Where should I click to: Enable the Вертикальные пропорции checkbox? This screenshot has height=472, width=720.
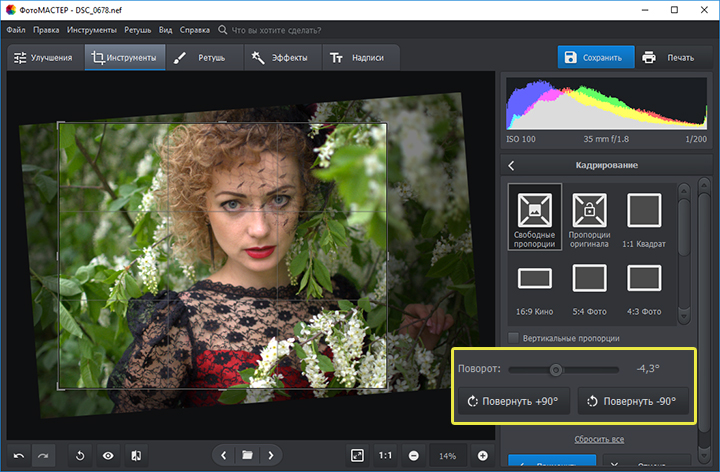pyautogui.click(x=514, y=337)
